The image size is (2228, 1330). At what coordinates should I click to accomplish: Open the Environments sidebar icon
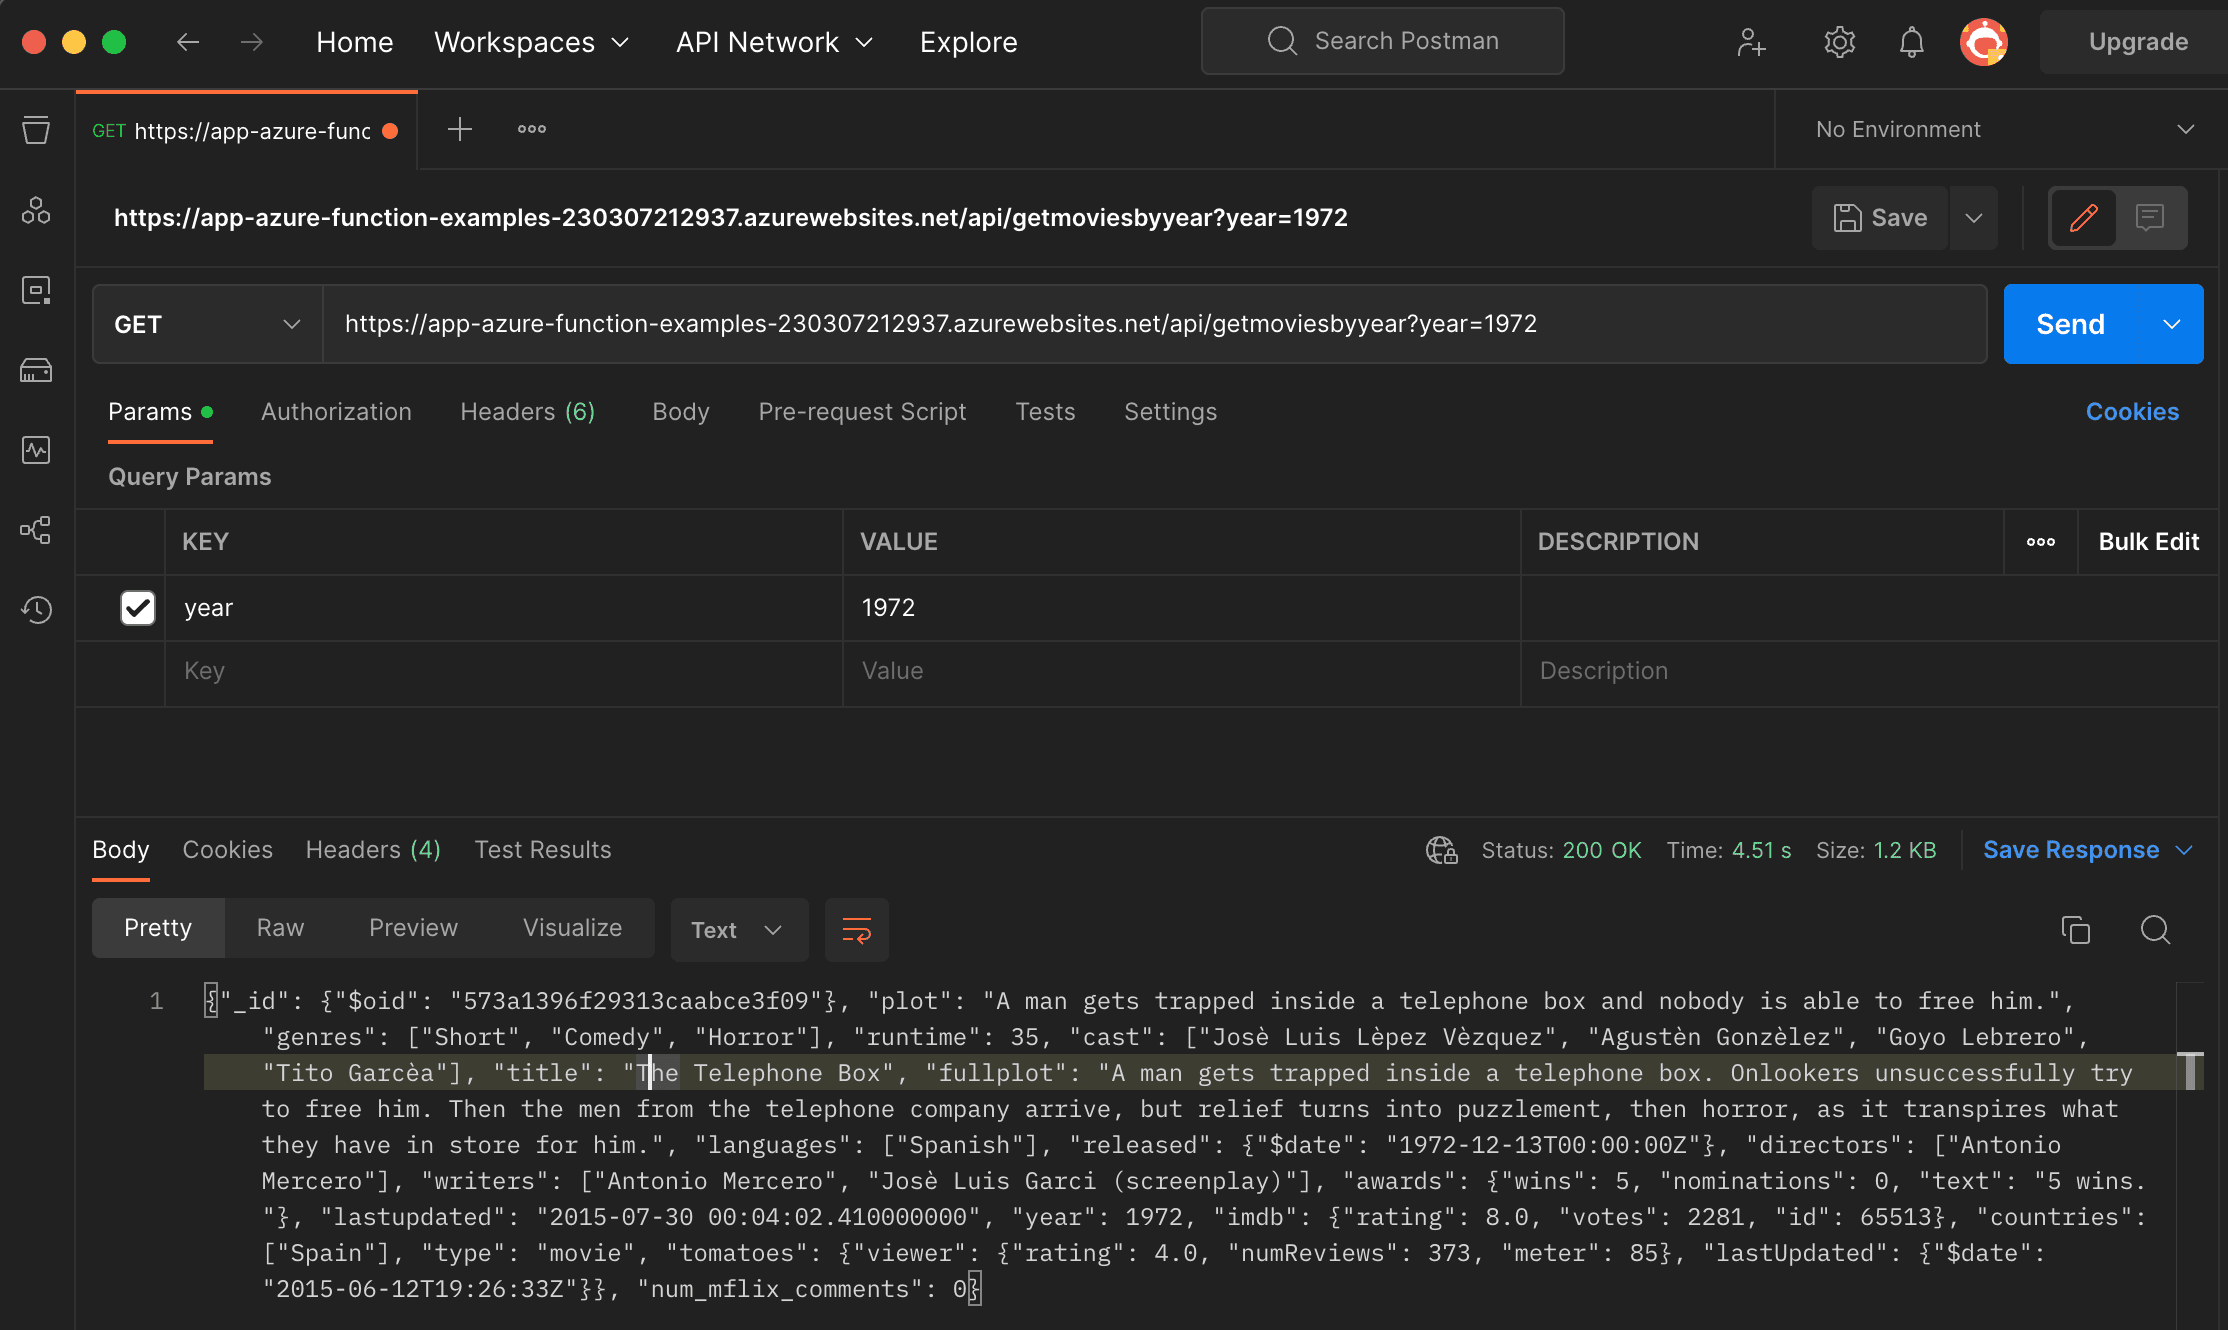tap(36, 290)
